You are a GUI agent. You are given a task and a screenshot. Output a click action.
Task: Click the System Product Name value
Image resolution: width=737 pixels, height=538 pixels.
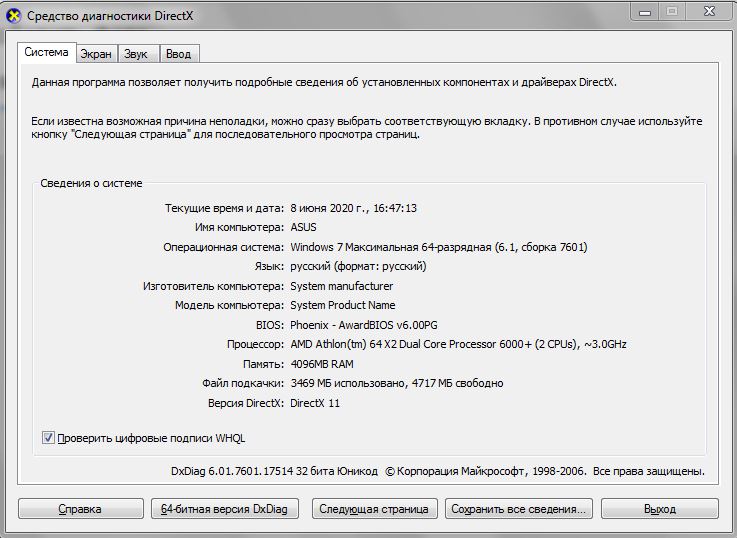pos(343,305)
